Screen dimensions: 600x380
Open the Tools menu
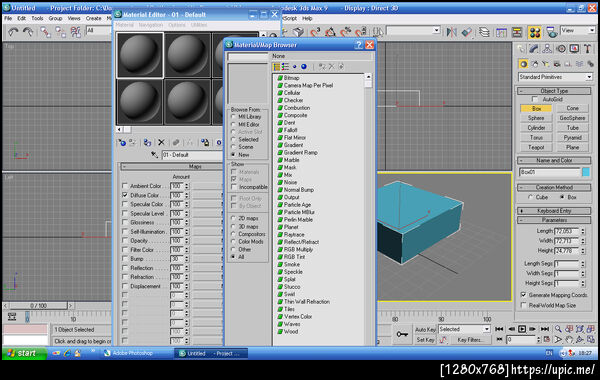37,18
